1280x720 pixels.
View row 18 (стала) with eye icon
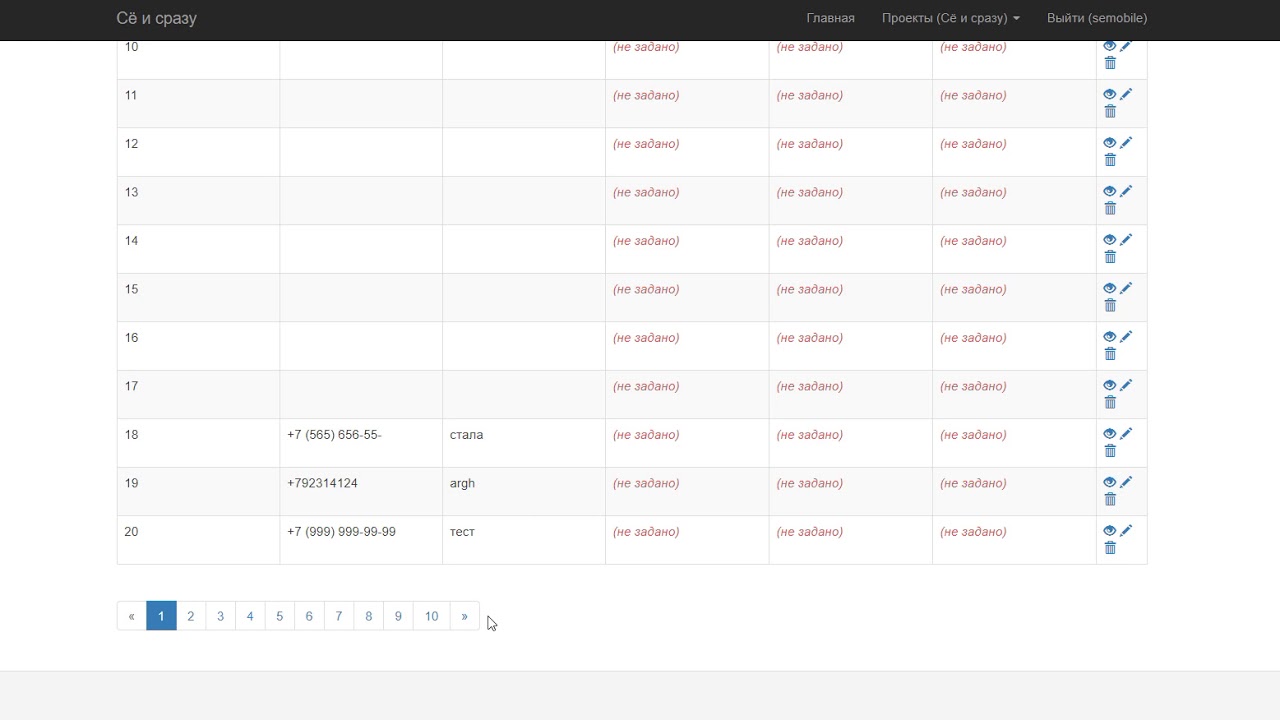(1109, 434)
